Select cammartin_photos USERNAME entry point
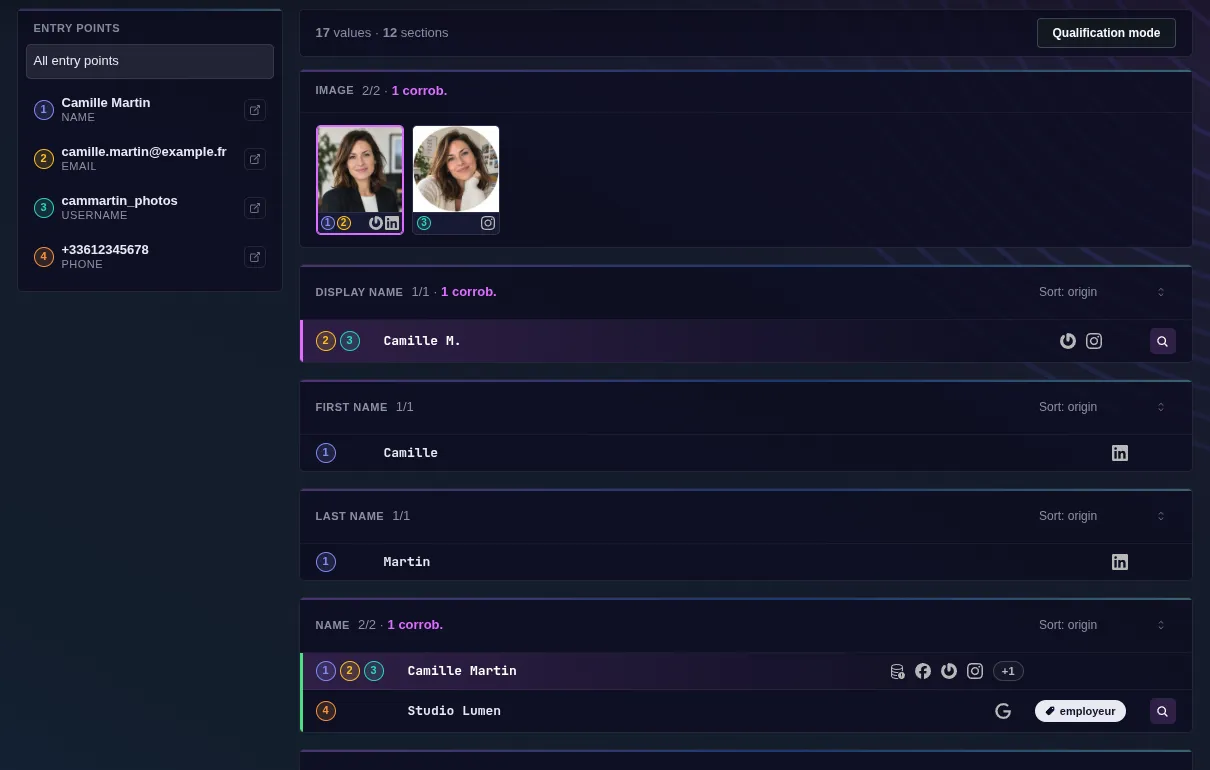The width and height of the screenshot is (1210, 770). tap(150, 208)
